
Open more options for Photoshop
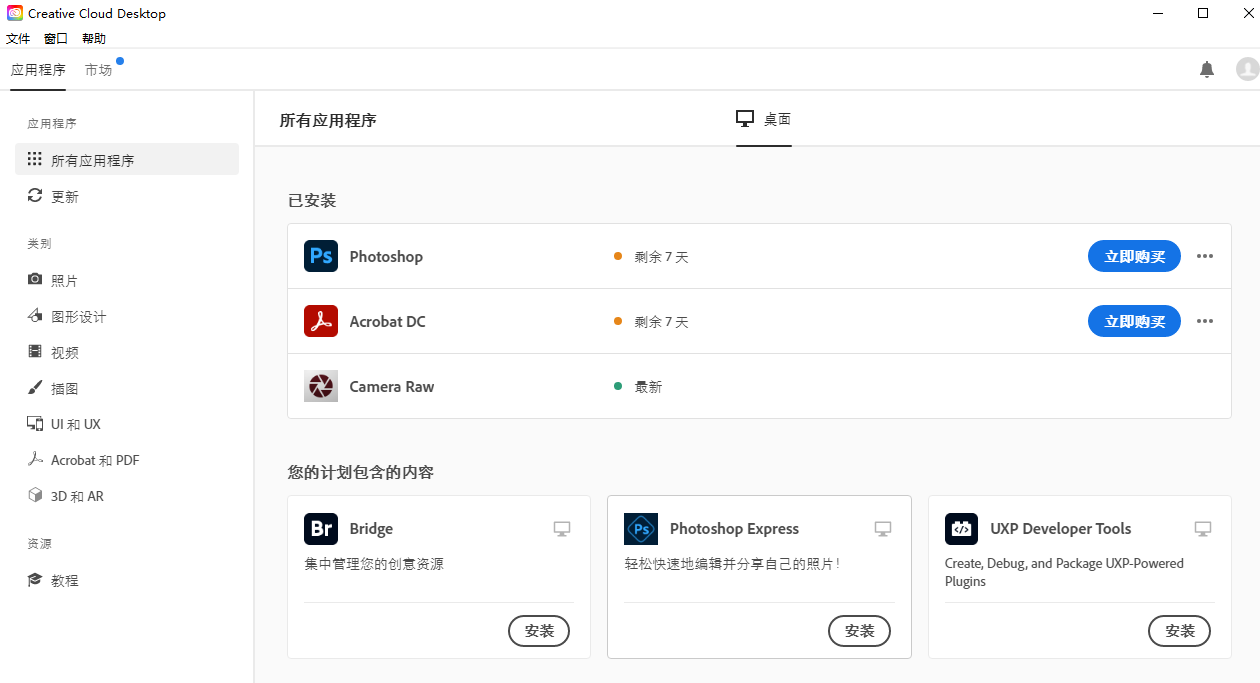1205,256
